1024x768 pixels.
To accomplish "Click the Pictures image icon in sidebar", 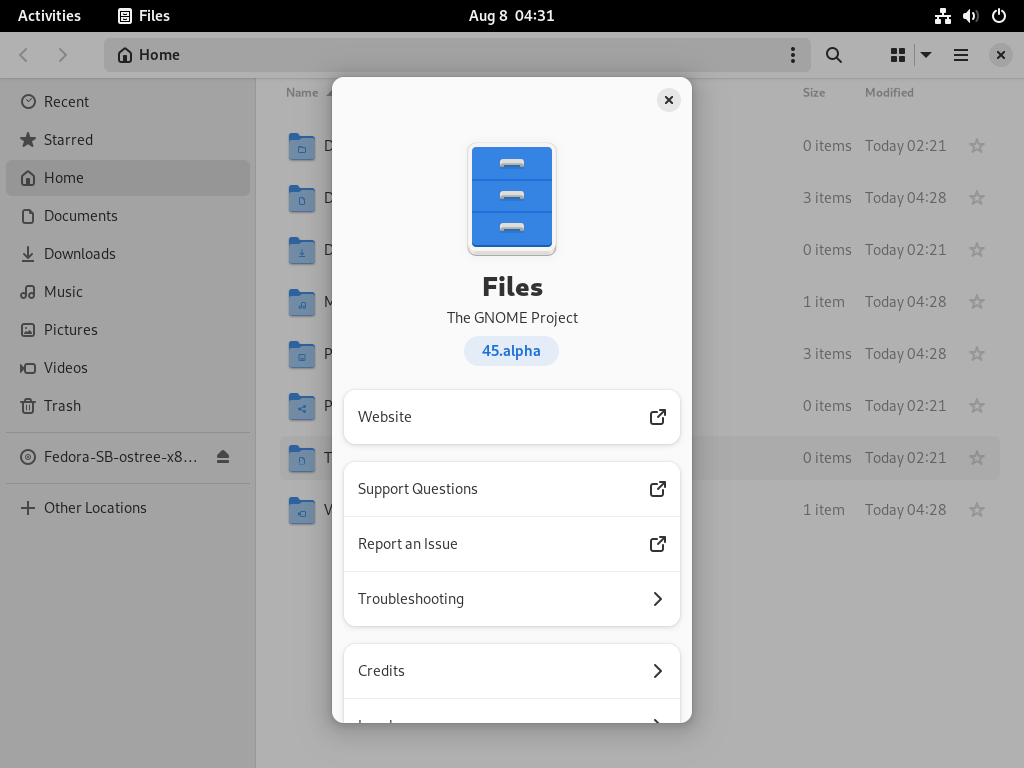I will [28, 330].
